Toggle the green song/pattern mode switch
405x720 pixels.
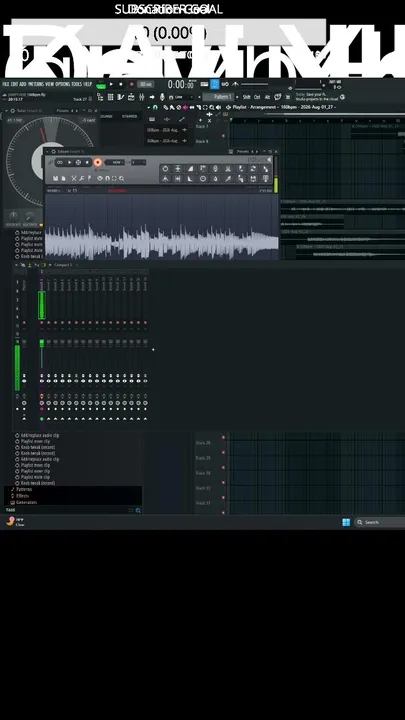coord(101,85)
